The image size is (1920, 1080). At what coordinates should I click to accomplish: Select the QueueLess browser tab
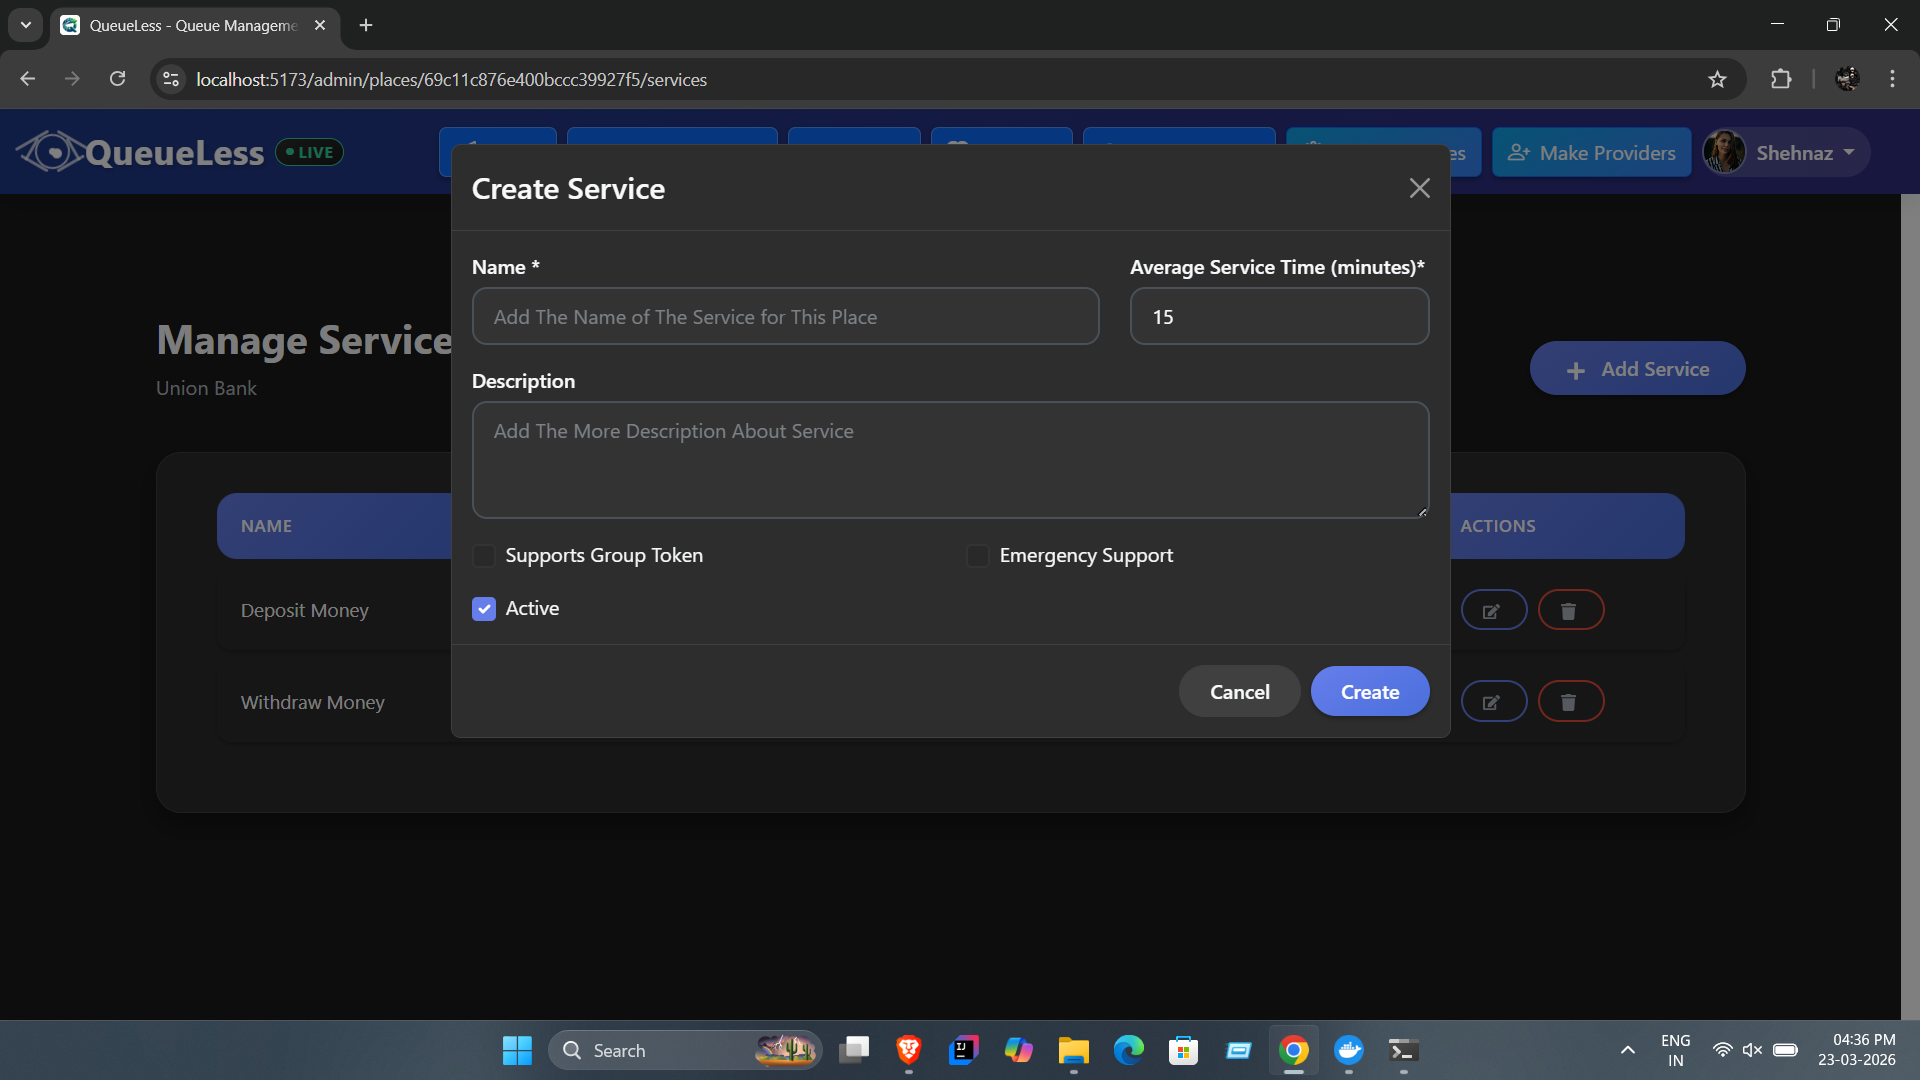click(x=195, y=25)
